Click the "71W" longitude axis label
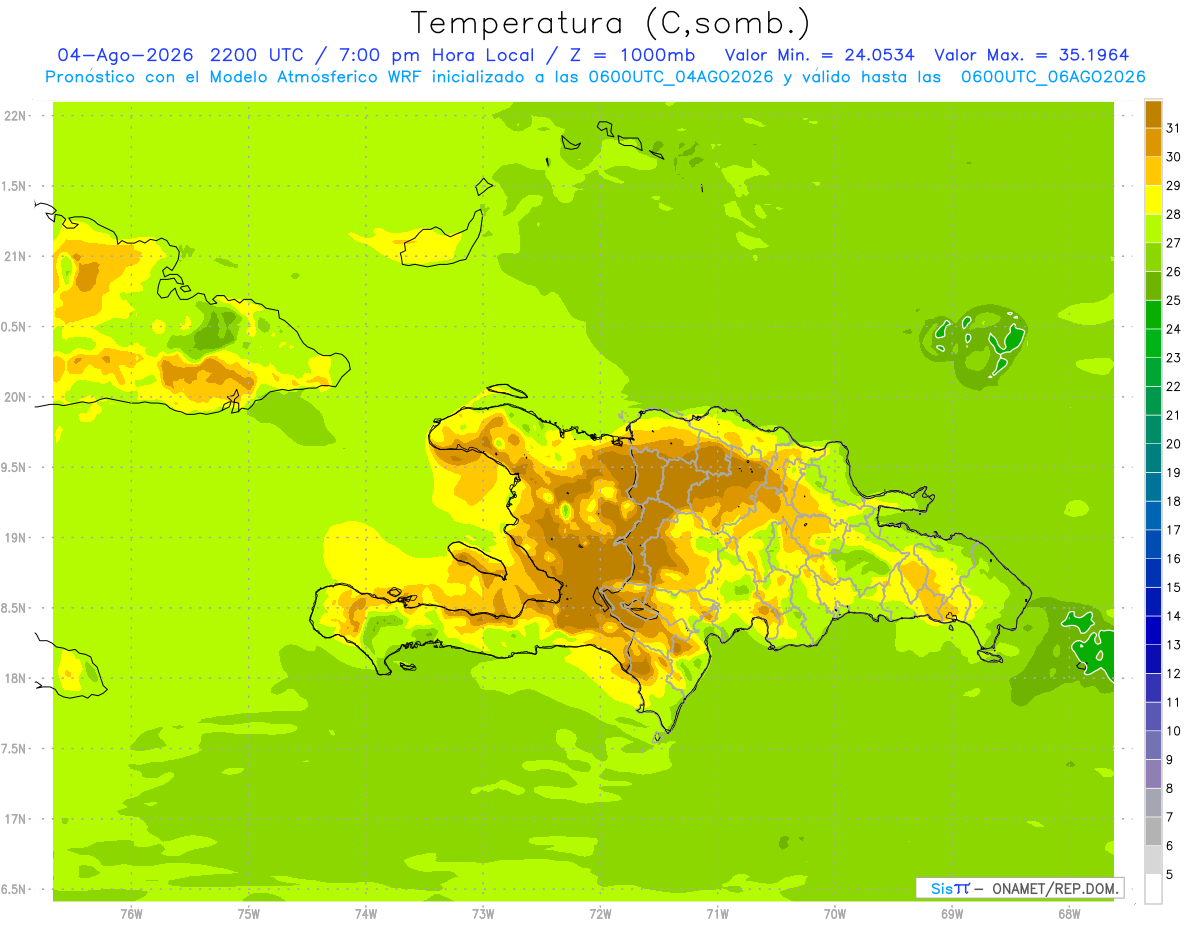The image size is (1200, 927). point(717,914)
